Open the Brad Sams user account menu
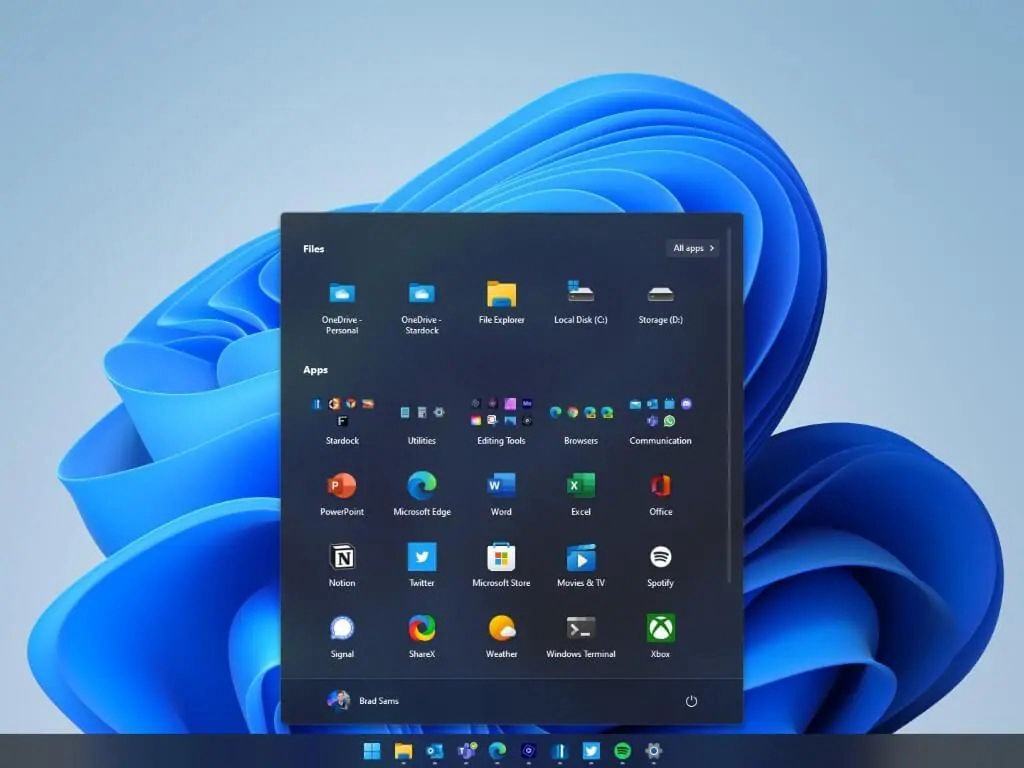Image resolution: width=1024 pixels, height=768 pixels. (x=363, y=701)
